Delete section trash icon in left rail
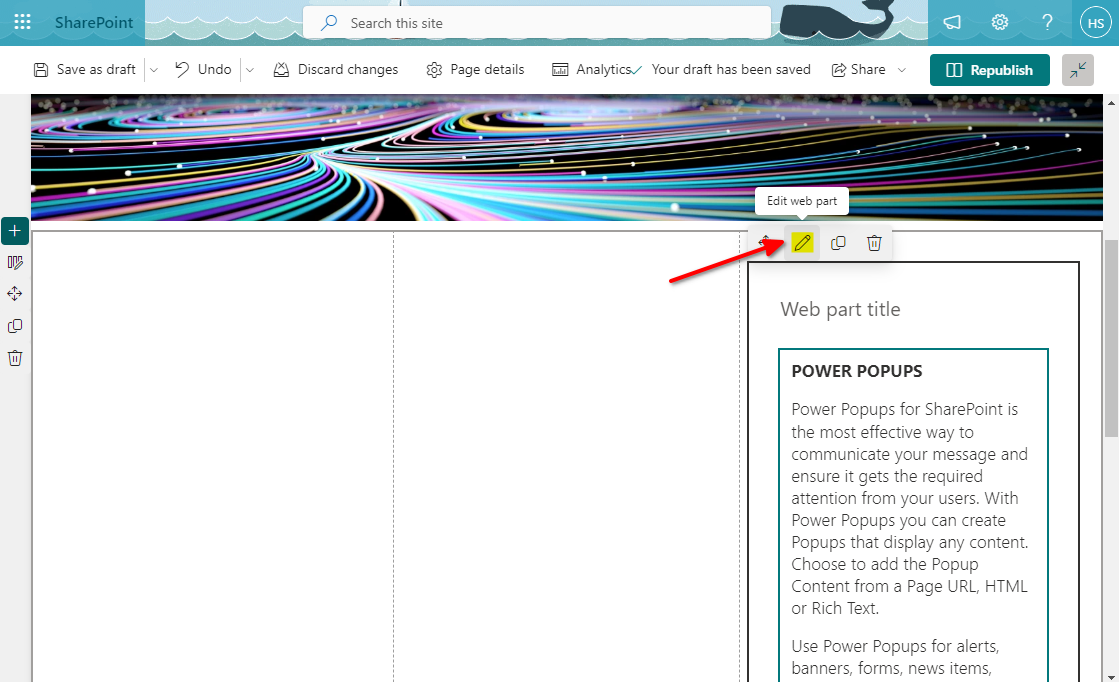This screenshot has height=682, width=1119. tap(15, 358)
